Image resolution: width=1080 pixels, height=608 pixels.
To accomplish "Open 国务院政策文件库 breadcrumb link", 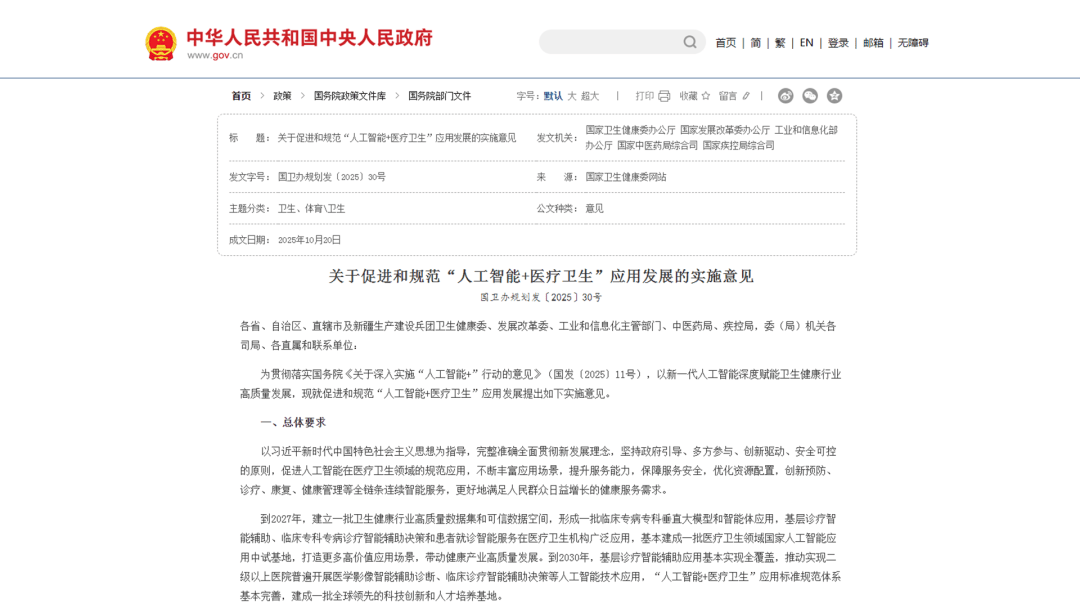I will [x=349, y=96].
